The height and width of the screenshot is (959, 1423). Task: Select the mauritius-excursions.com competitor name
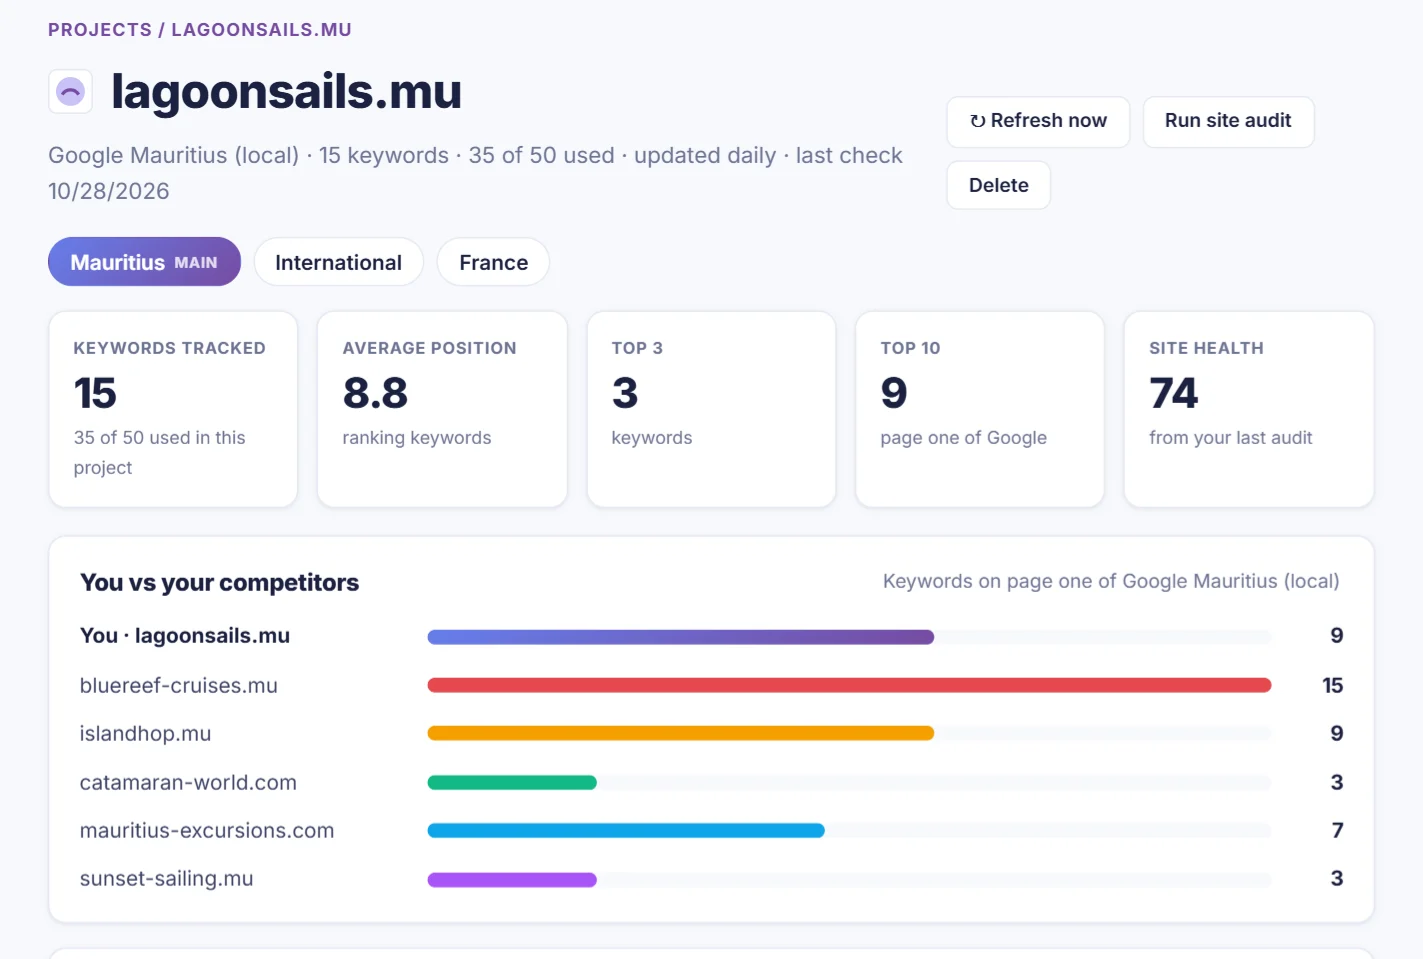pyautogui.click(x=207, y=830)
